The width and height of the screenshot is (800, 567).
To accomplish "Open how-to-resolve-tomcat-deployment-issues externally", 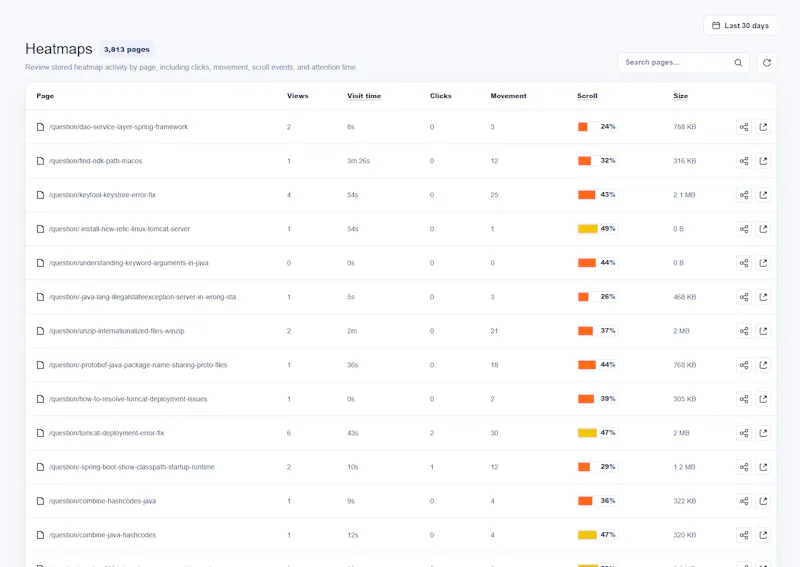I will 763,399.
